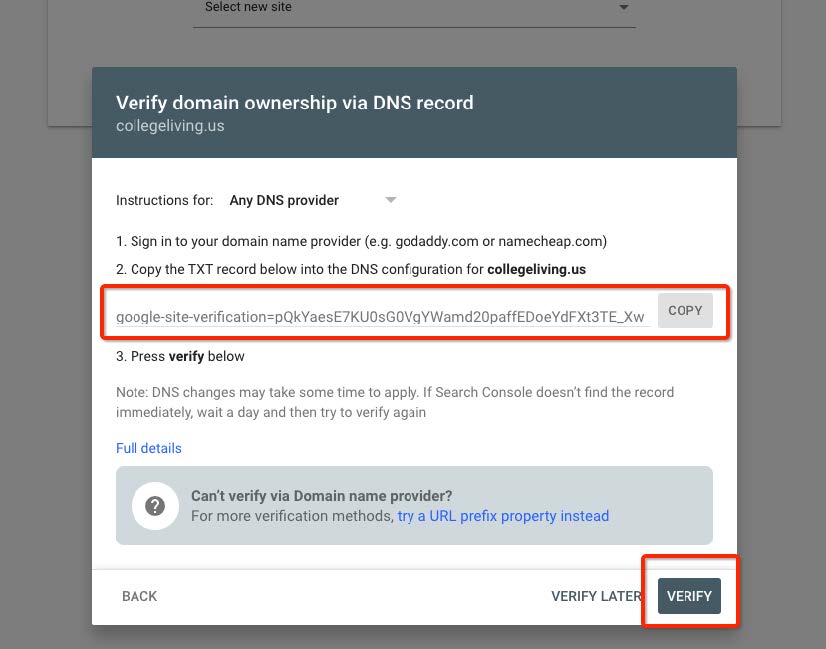Viewport: 826px width, 649px height.
Task: Follow try a URL prefix property instead link
Action: (503, 515)
